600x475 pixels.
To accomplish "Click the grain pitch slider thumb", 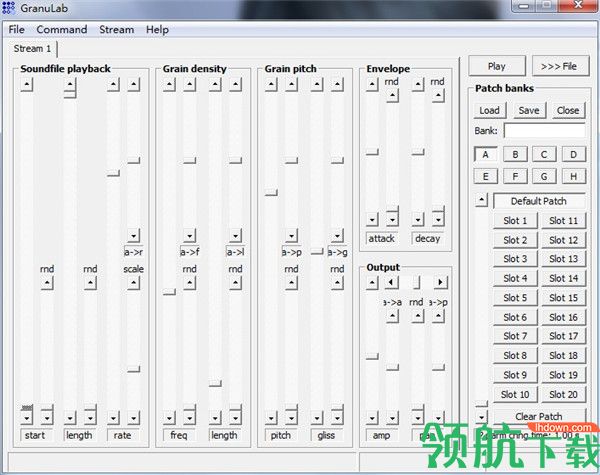I will coord(271,192).
